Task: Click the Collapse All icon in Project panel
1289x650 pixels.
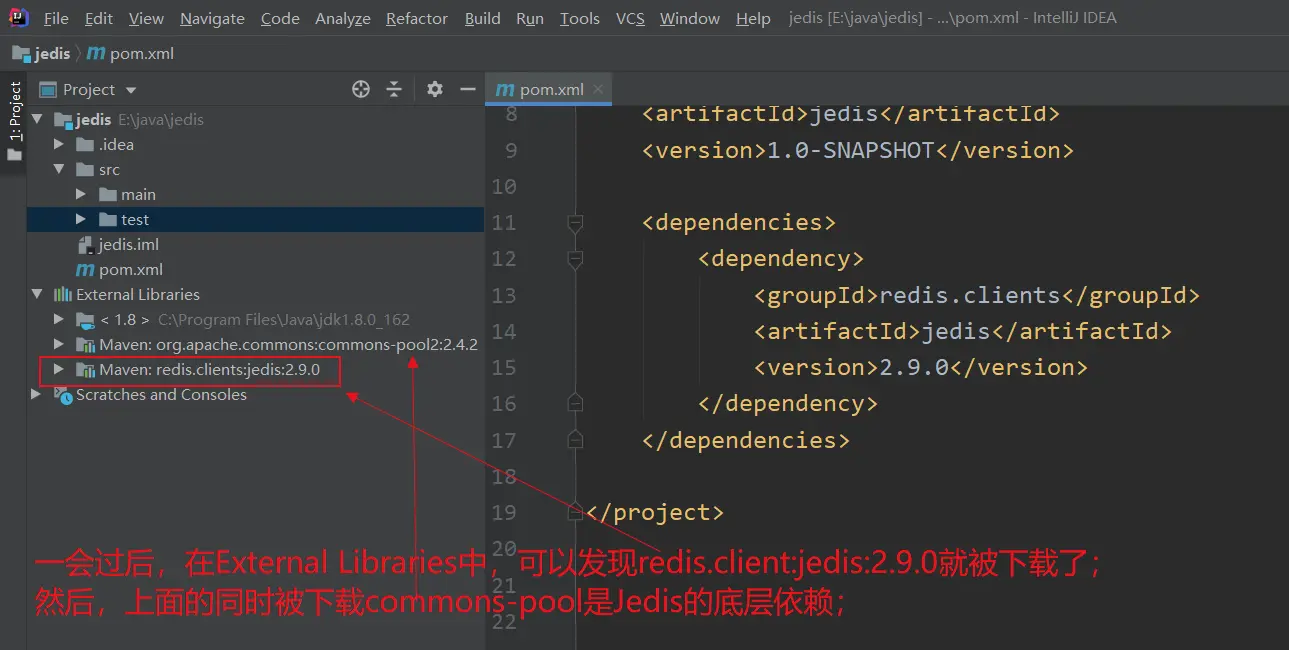Action: 394,90
